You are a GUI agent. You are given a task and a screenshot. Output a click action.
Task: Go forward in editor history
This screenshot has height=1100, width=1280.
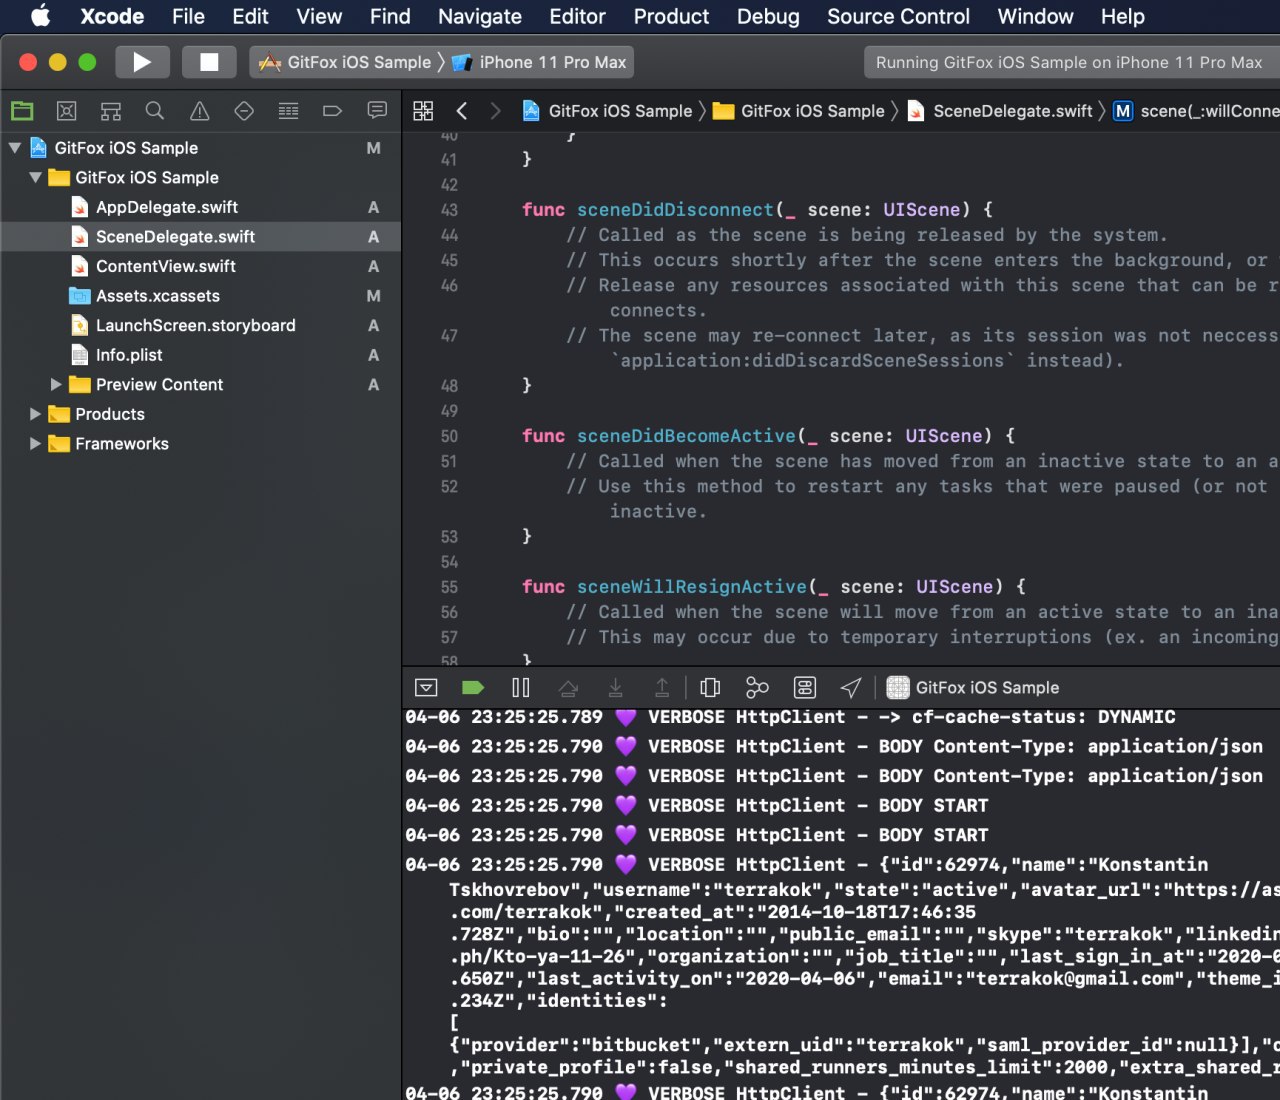(x=495, y=111)
